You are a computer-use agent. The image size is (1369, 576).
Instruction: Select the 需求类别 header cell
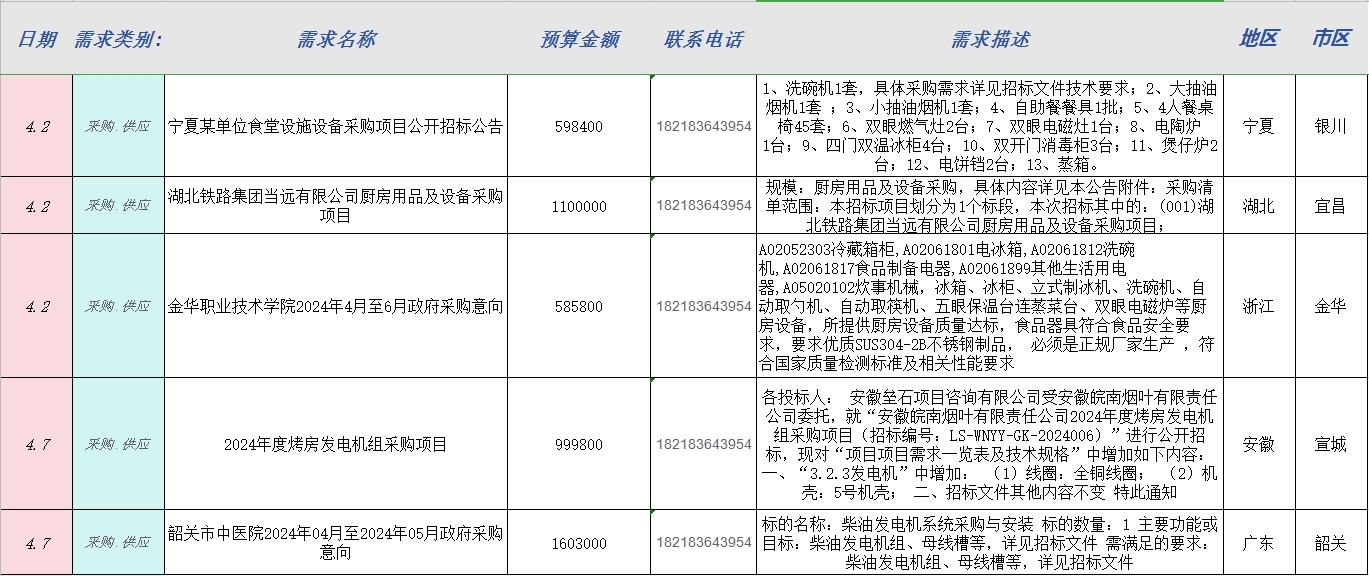coord(118,39)
